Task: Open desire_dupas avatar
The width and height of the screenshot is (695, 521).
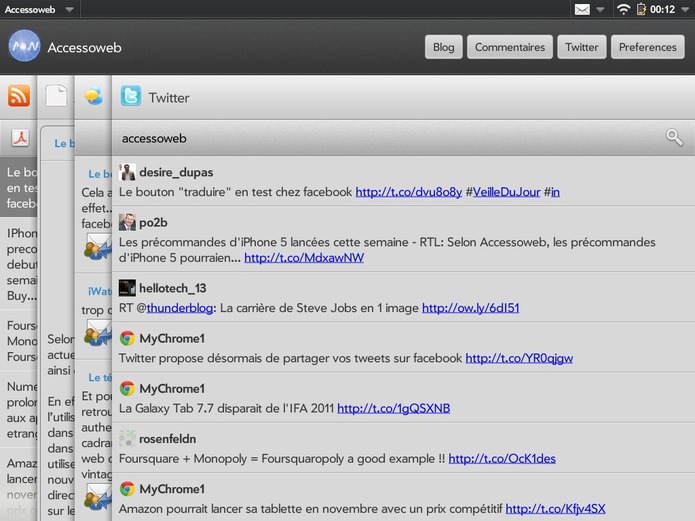Action: click(x=127, y=172)
